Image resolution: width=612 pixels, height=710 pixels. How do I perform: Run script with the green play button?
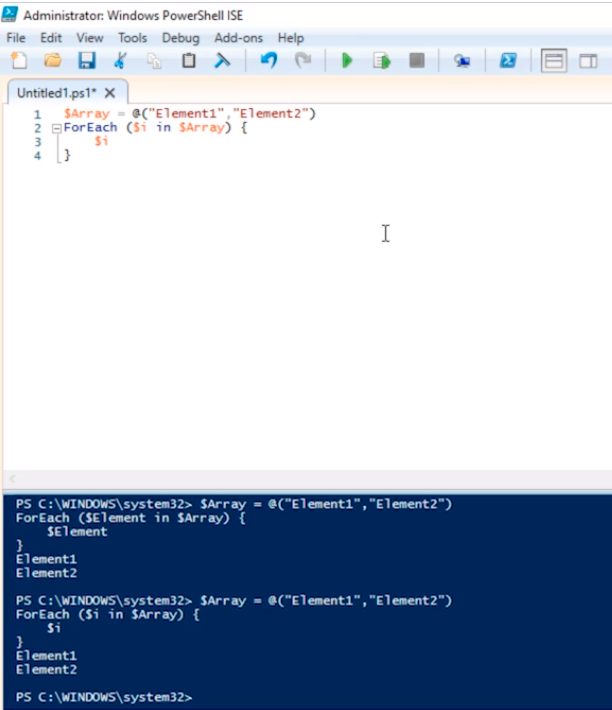347,61
